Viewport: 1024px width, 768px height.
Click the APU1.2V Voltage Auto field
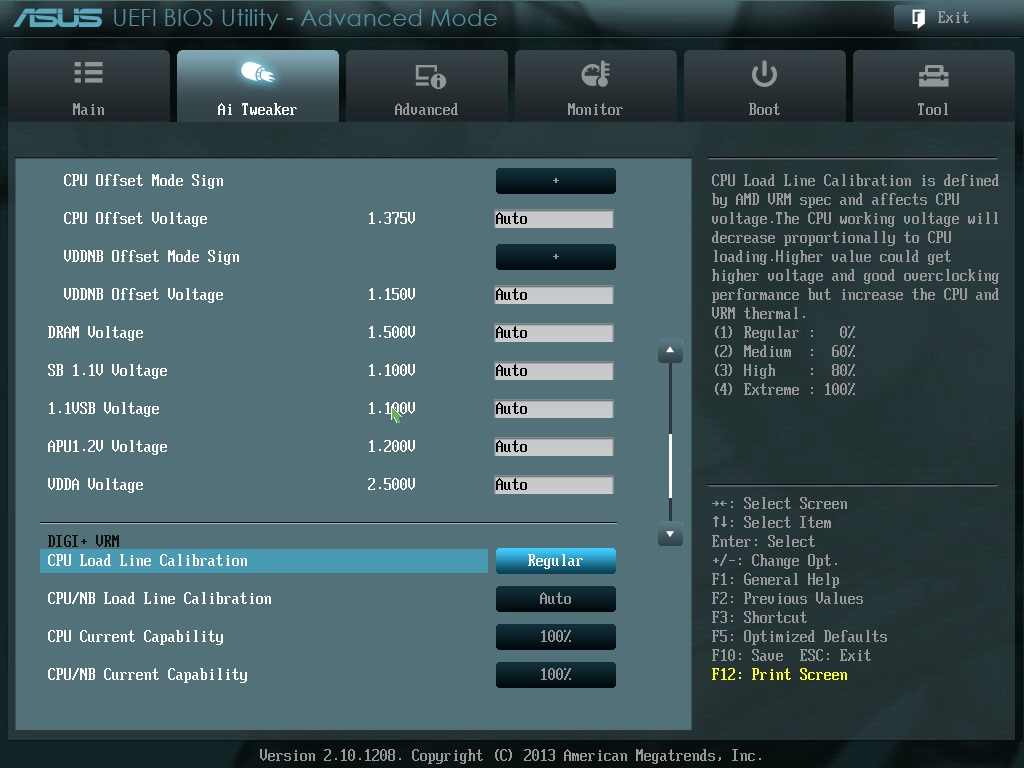pyautogui.click(x=554, y=447)
